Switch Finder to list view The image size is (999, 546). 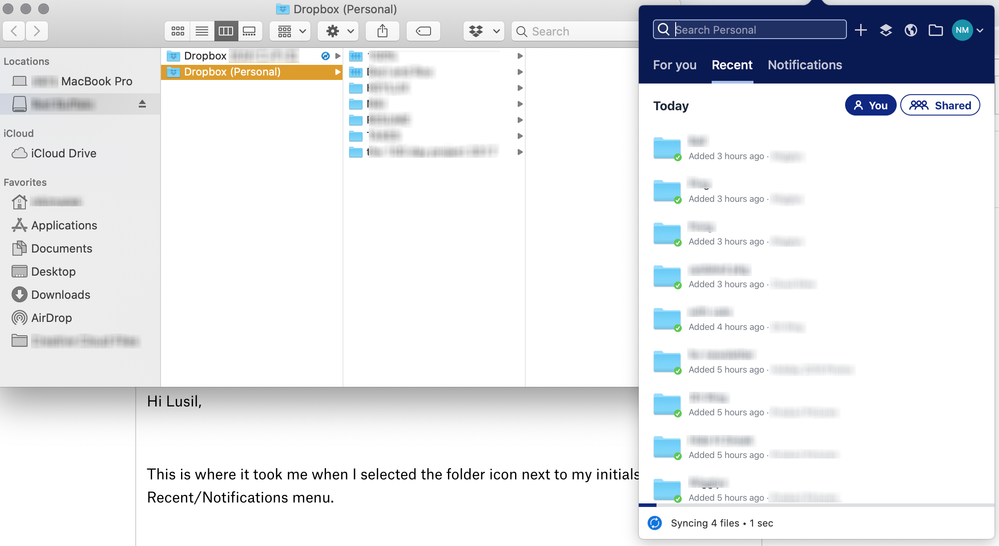(x=202, y=31)
